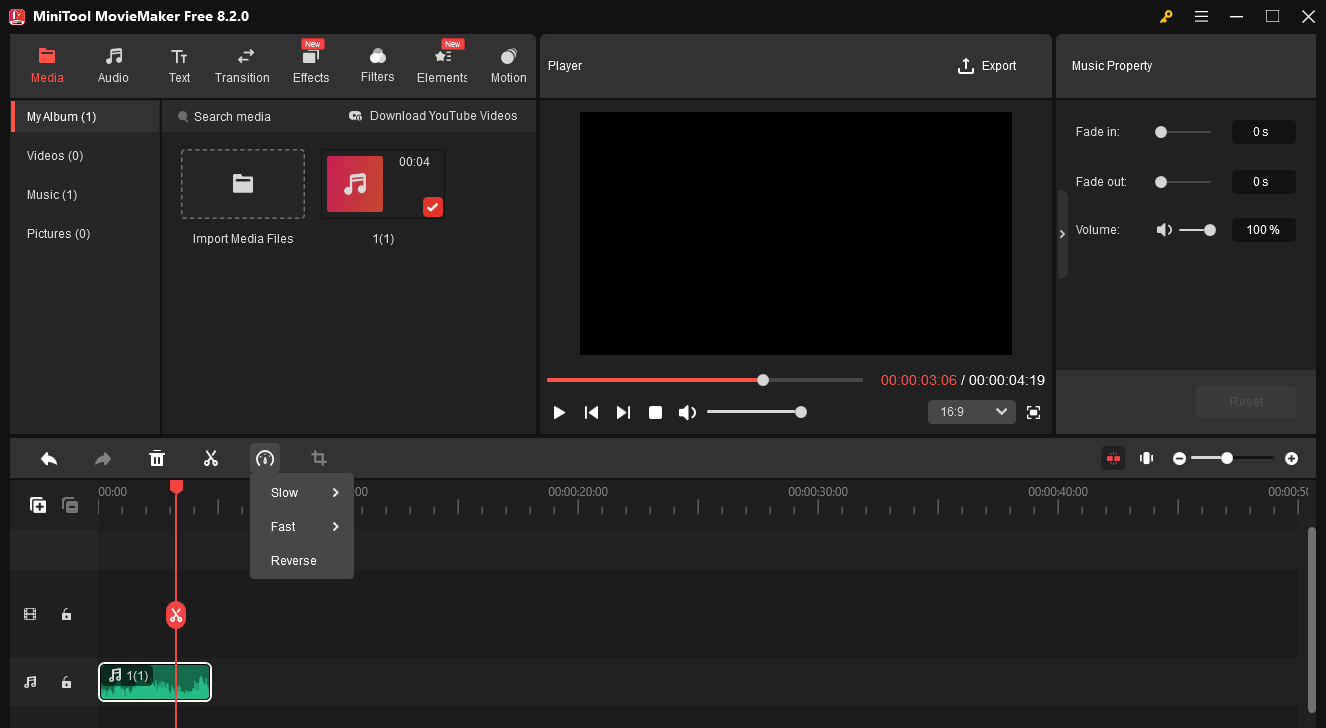Collapse the Music Property panel arrow
The image size is (1326, 728).
click(x=1062, y=234)
